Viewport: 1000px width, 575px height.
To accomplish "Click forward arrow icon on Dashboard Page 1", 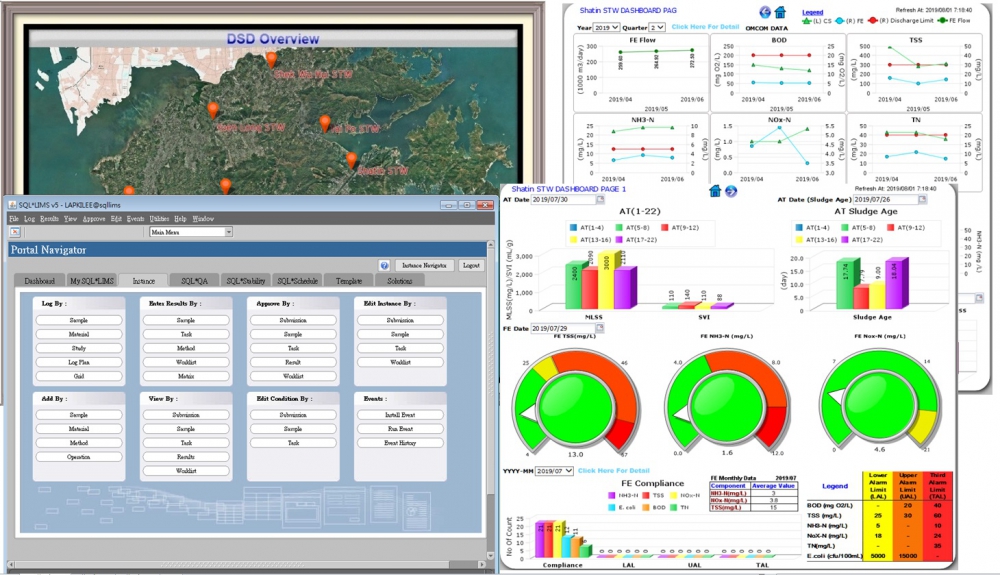I will point(731,190).
